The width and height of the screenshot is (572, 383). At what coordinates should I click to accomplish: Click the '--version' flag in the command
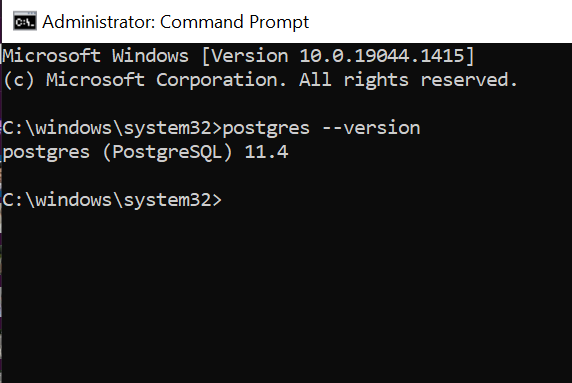(371, 128)
